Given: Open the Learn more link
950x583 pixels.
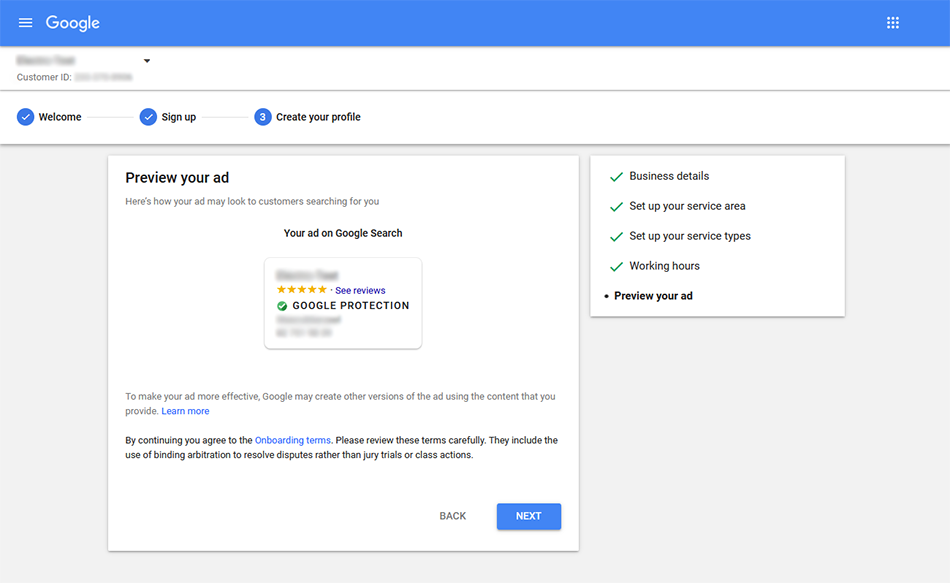Looking at the screenshot, I should pyautogui.click(x=185, y=411).
